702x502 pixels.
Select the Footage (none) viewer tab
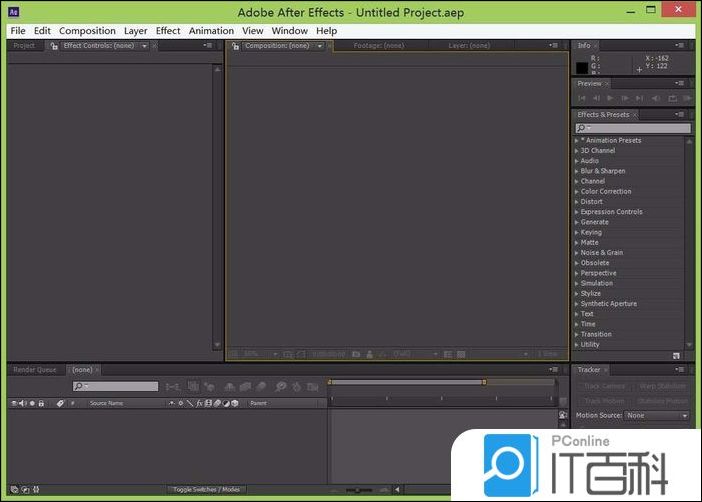click(x=379, y=46)
